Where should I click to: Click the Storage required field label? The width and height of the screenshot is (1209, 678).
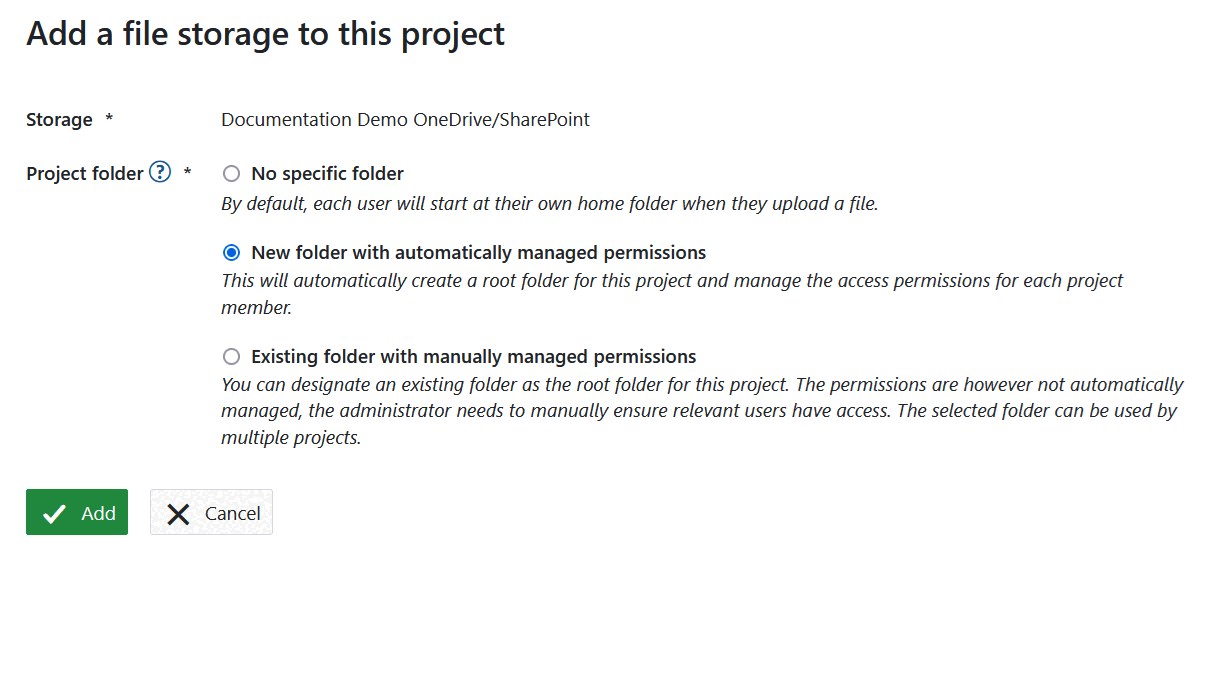(x=59, y=119)
